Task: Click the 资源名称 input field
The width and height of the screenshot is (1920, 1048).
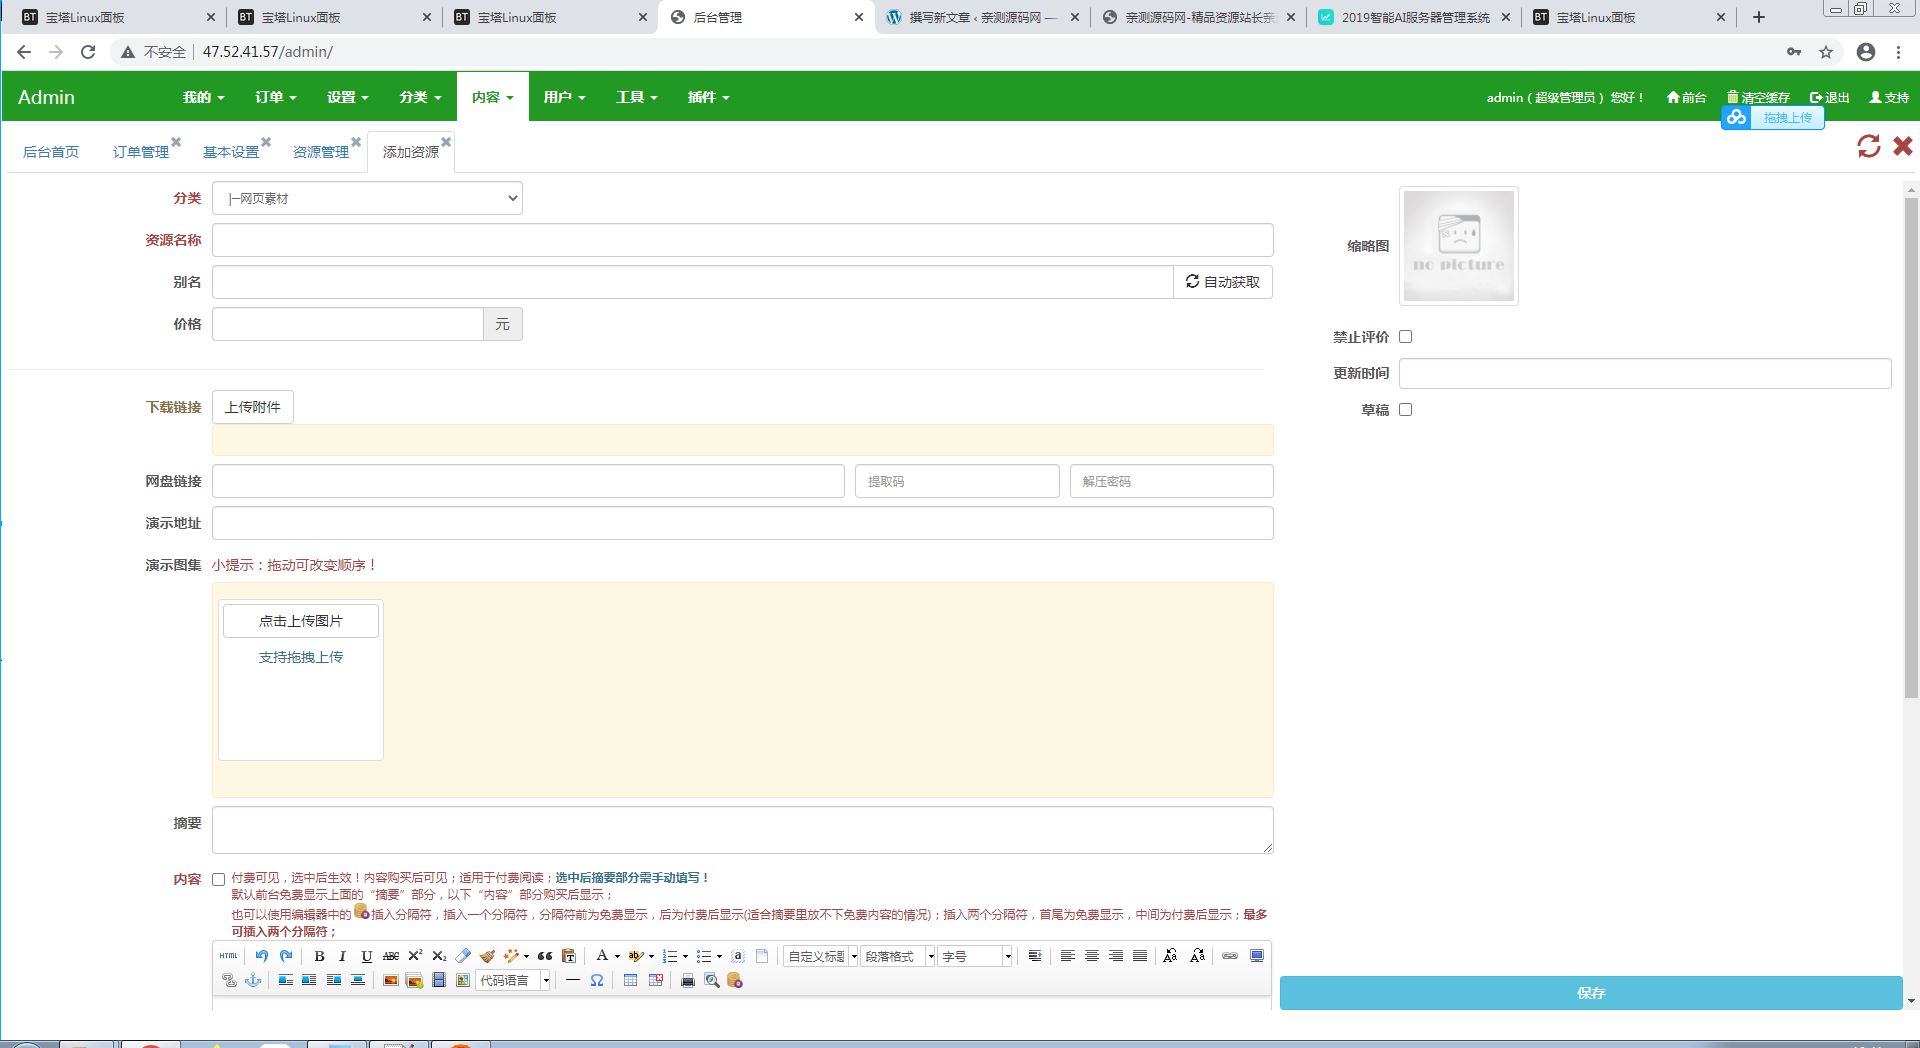Action: click(742, 240)
